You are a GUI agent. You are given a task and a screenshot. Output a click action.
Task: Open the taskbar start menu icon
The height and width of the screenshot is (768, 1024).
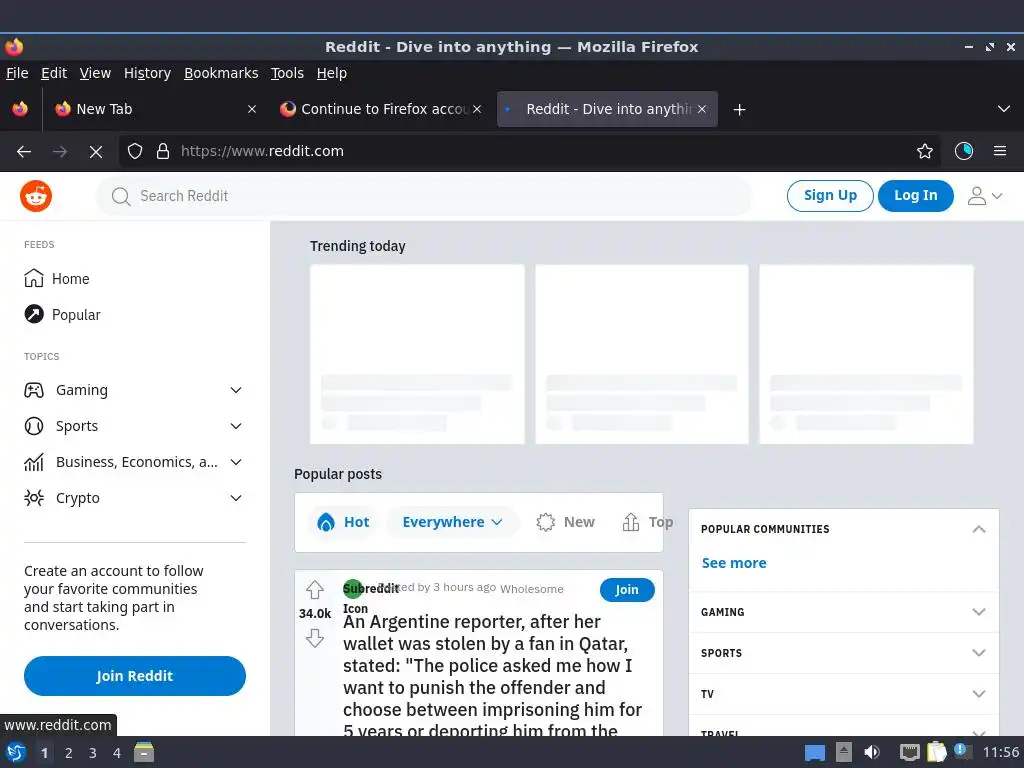tap(16, 753)
